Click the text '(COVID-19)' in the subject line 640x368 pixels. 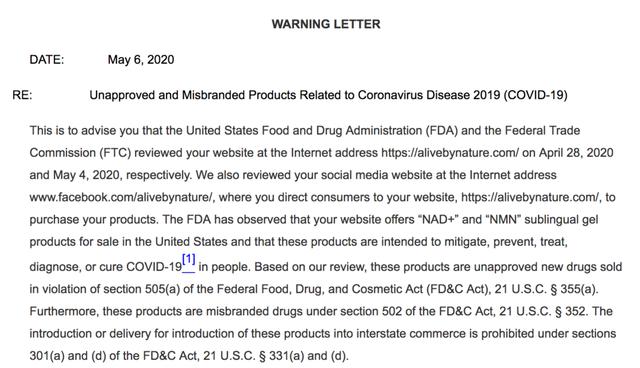[535, 95]
